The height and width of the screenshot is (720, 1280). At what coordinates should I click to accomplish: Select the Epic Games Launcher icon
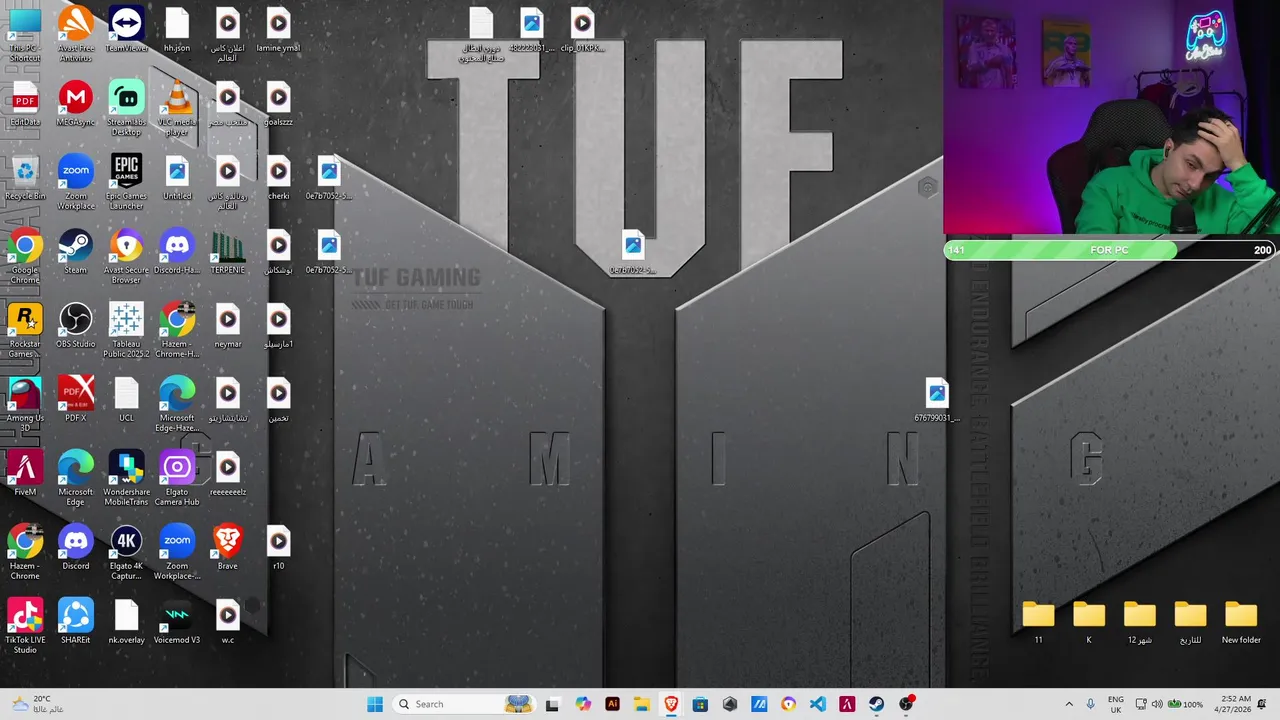coord(126,182)
